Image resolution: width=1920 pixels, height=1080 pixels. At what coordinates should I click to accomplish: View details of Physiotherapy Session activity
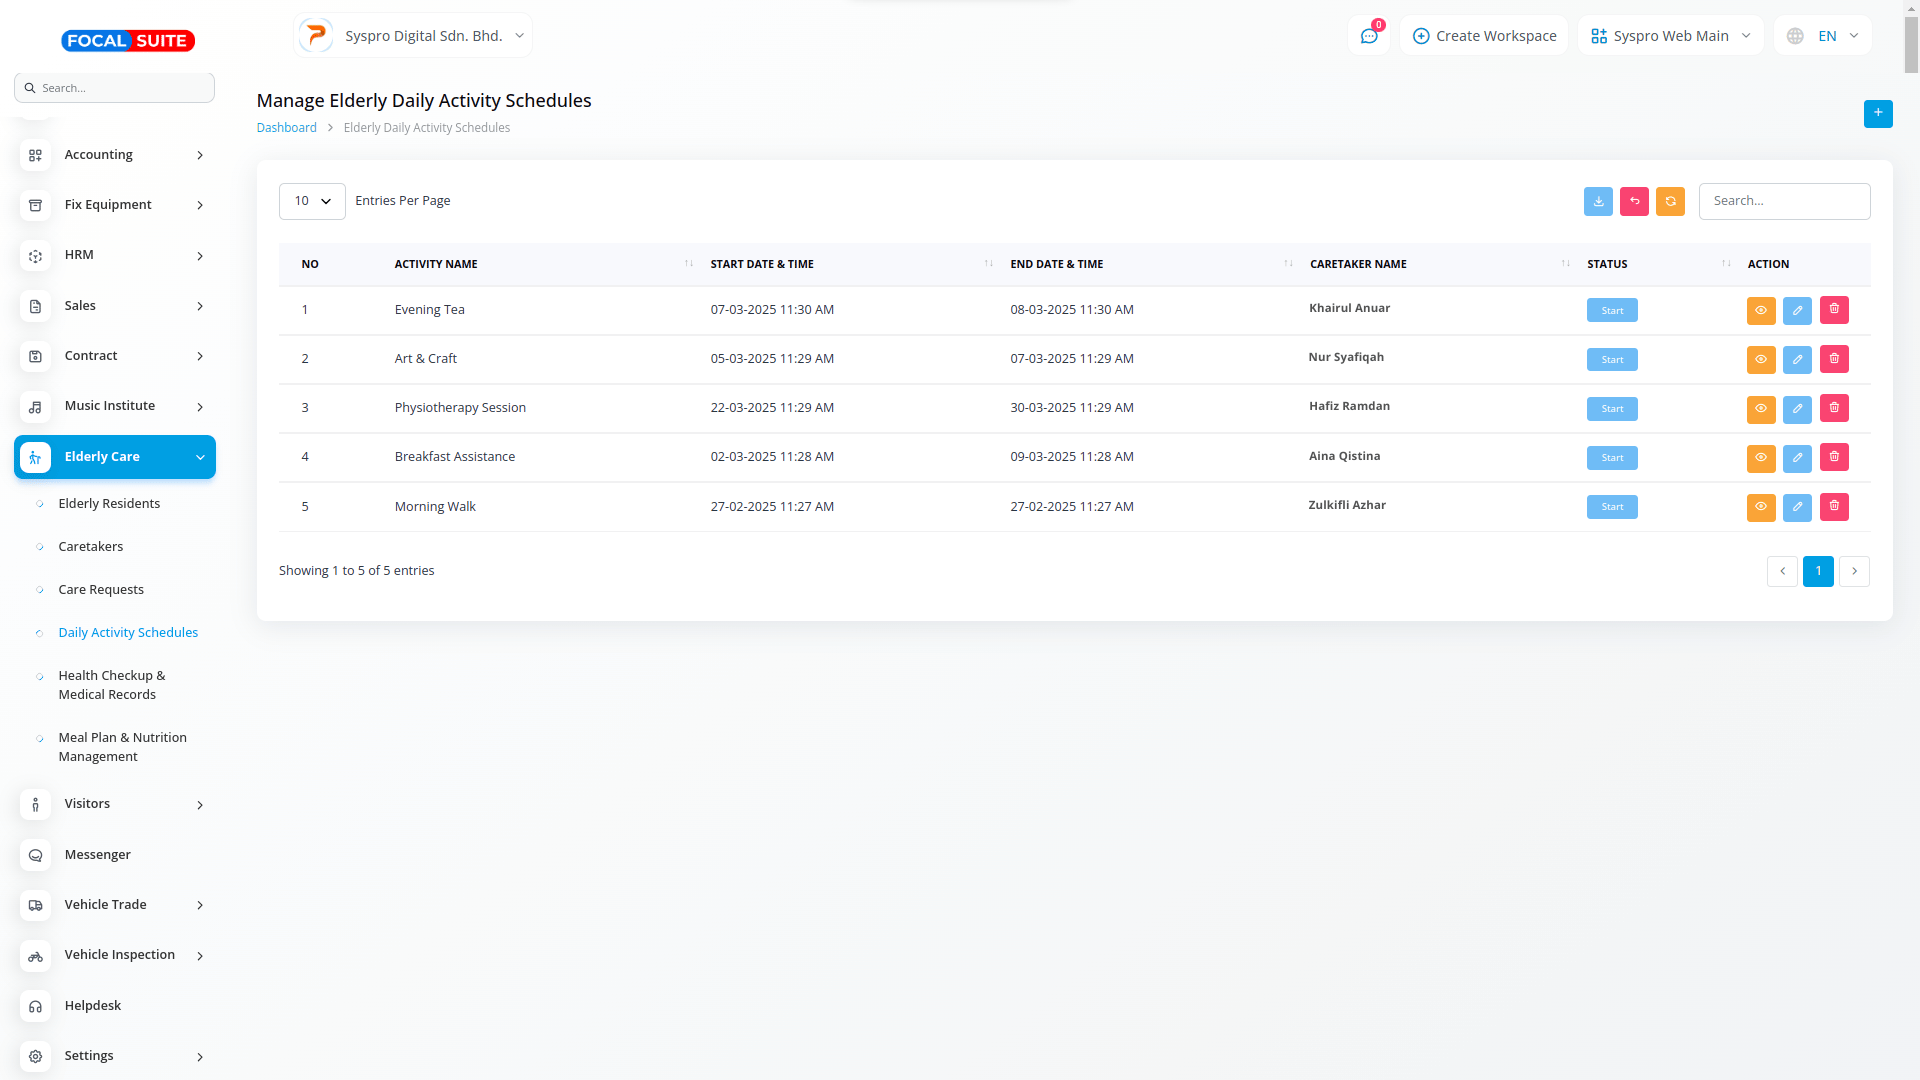[1761, 408]
